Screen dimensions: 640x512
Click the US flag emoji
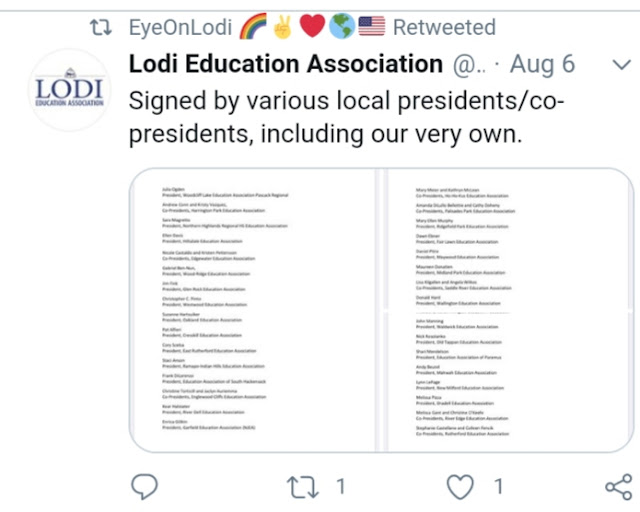[372, 27]
